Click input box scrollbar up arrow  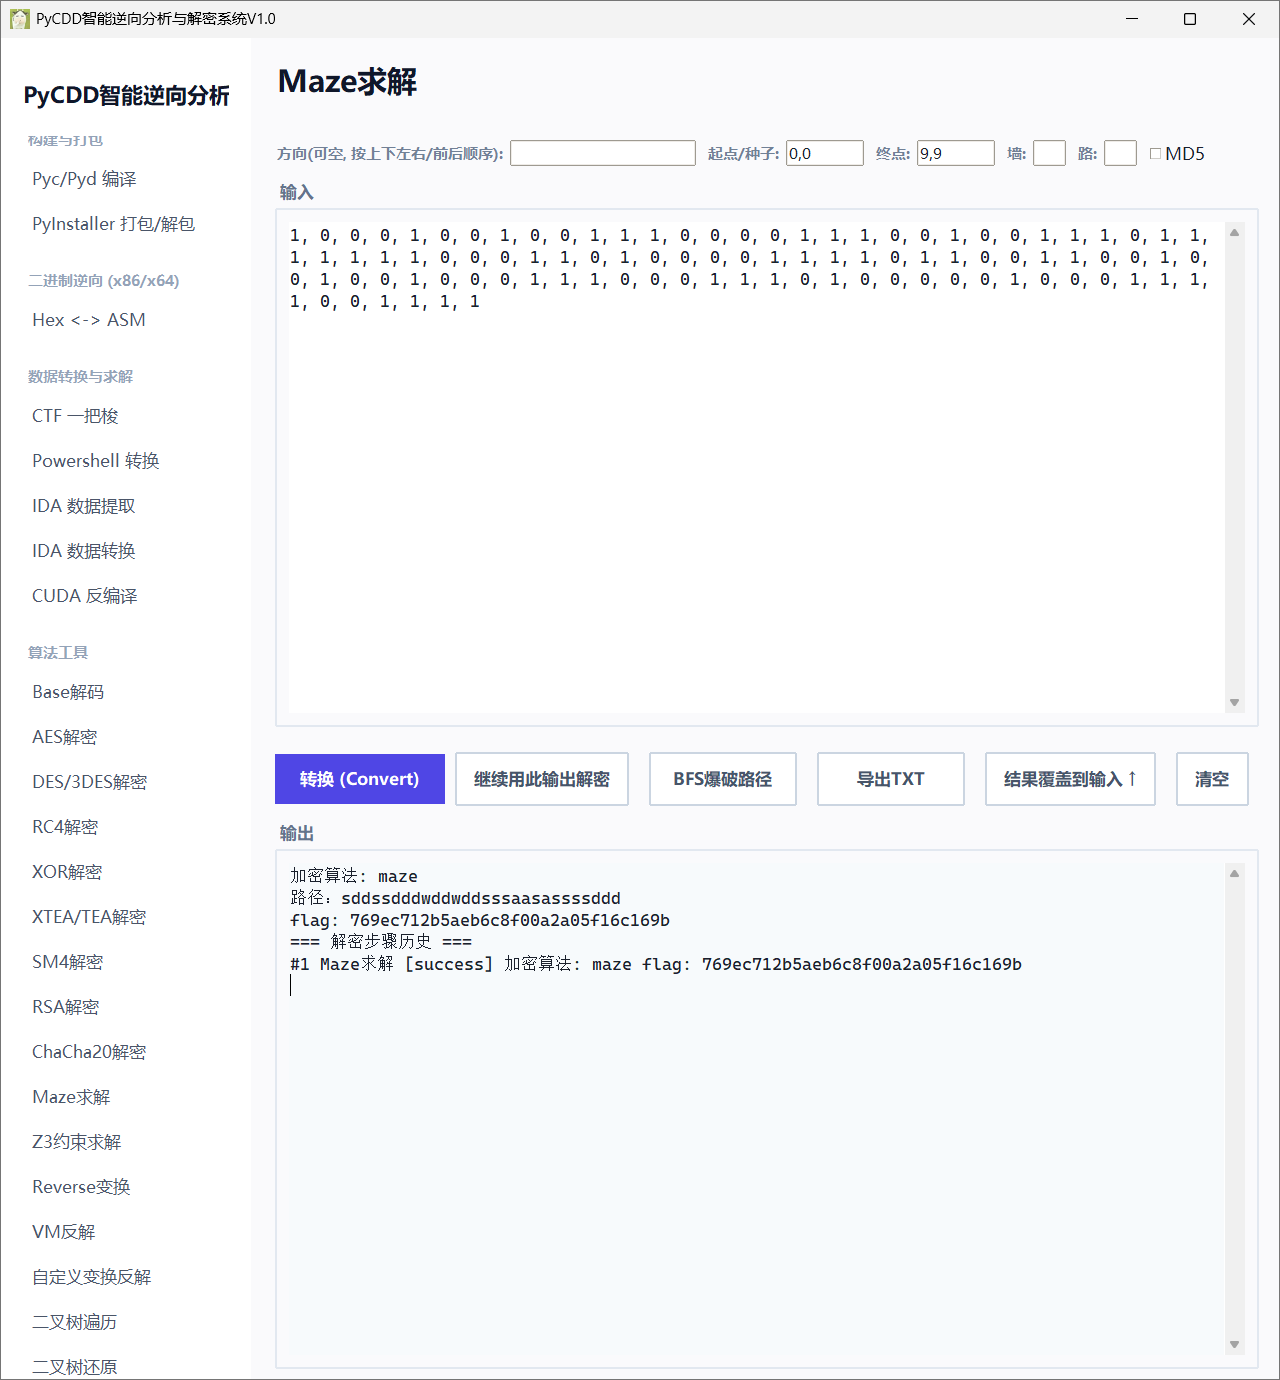pyautogui.click(x=1234, y=232)
